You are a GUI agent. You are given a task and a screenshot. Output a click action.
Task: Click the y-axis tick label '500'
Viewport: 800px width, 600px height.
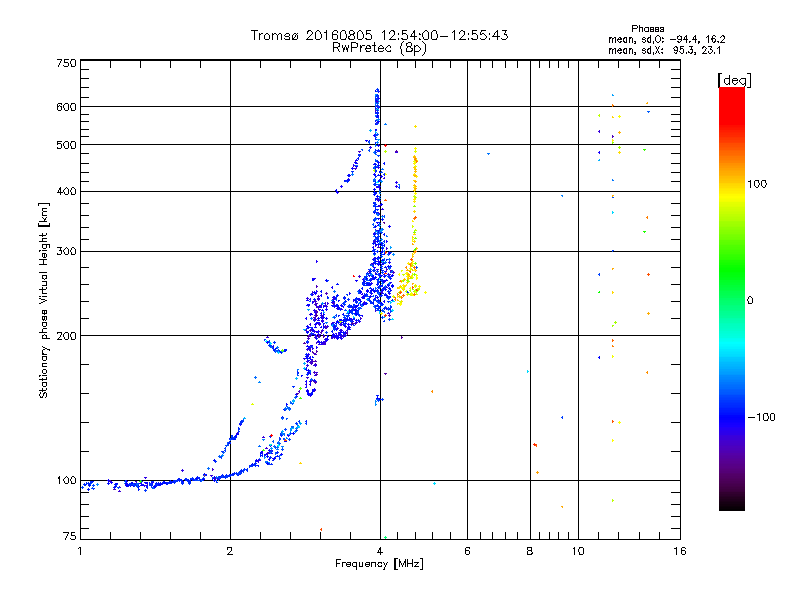point(66,145)
